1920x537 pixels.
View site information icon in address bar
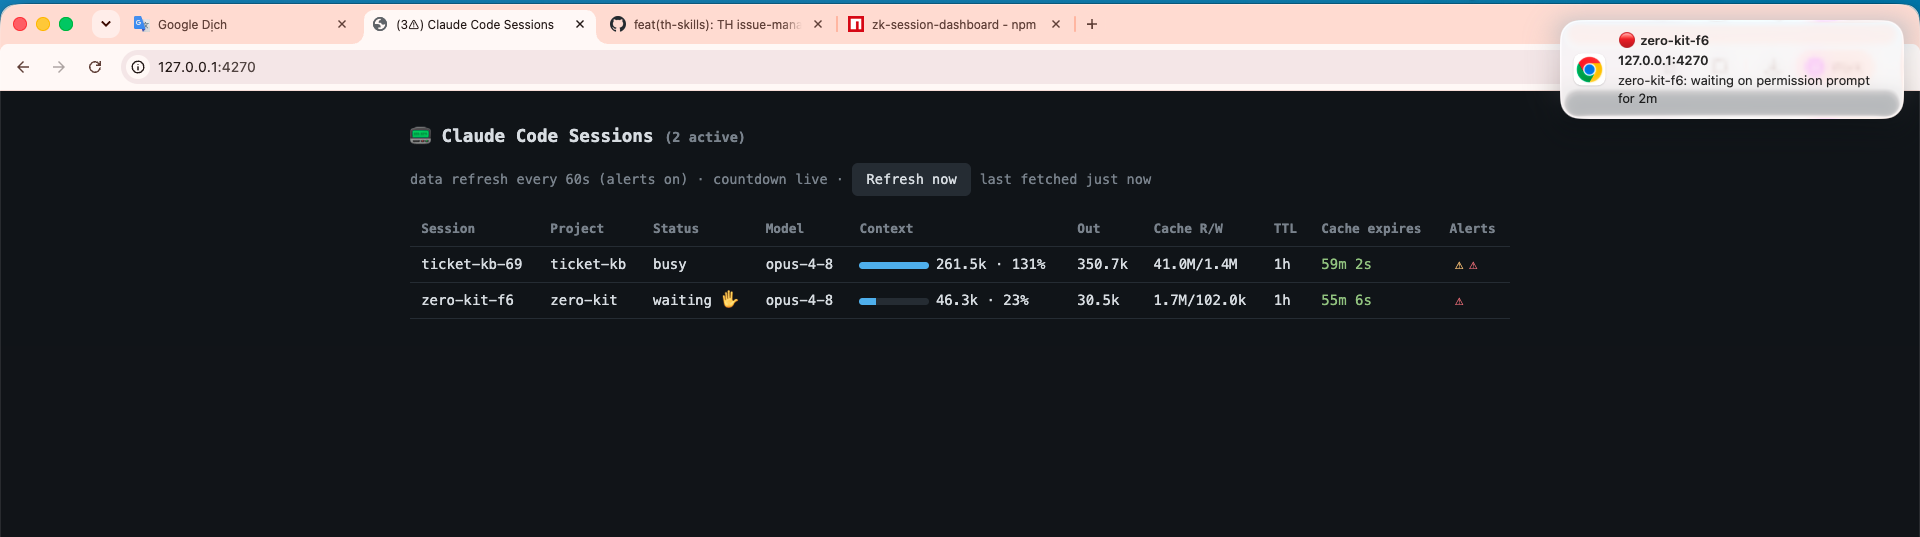point(138,67)
